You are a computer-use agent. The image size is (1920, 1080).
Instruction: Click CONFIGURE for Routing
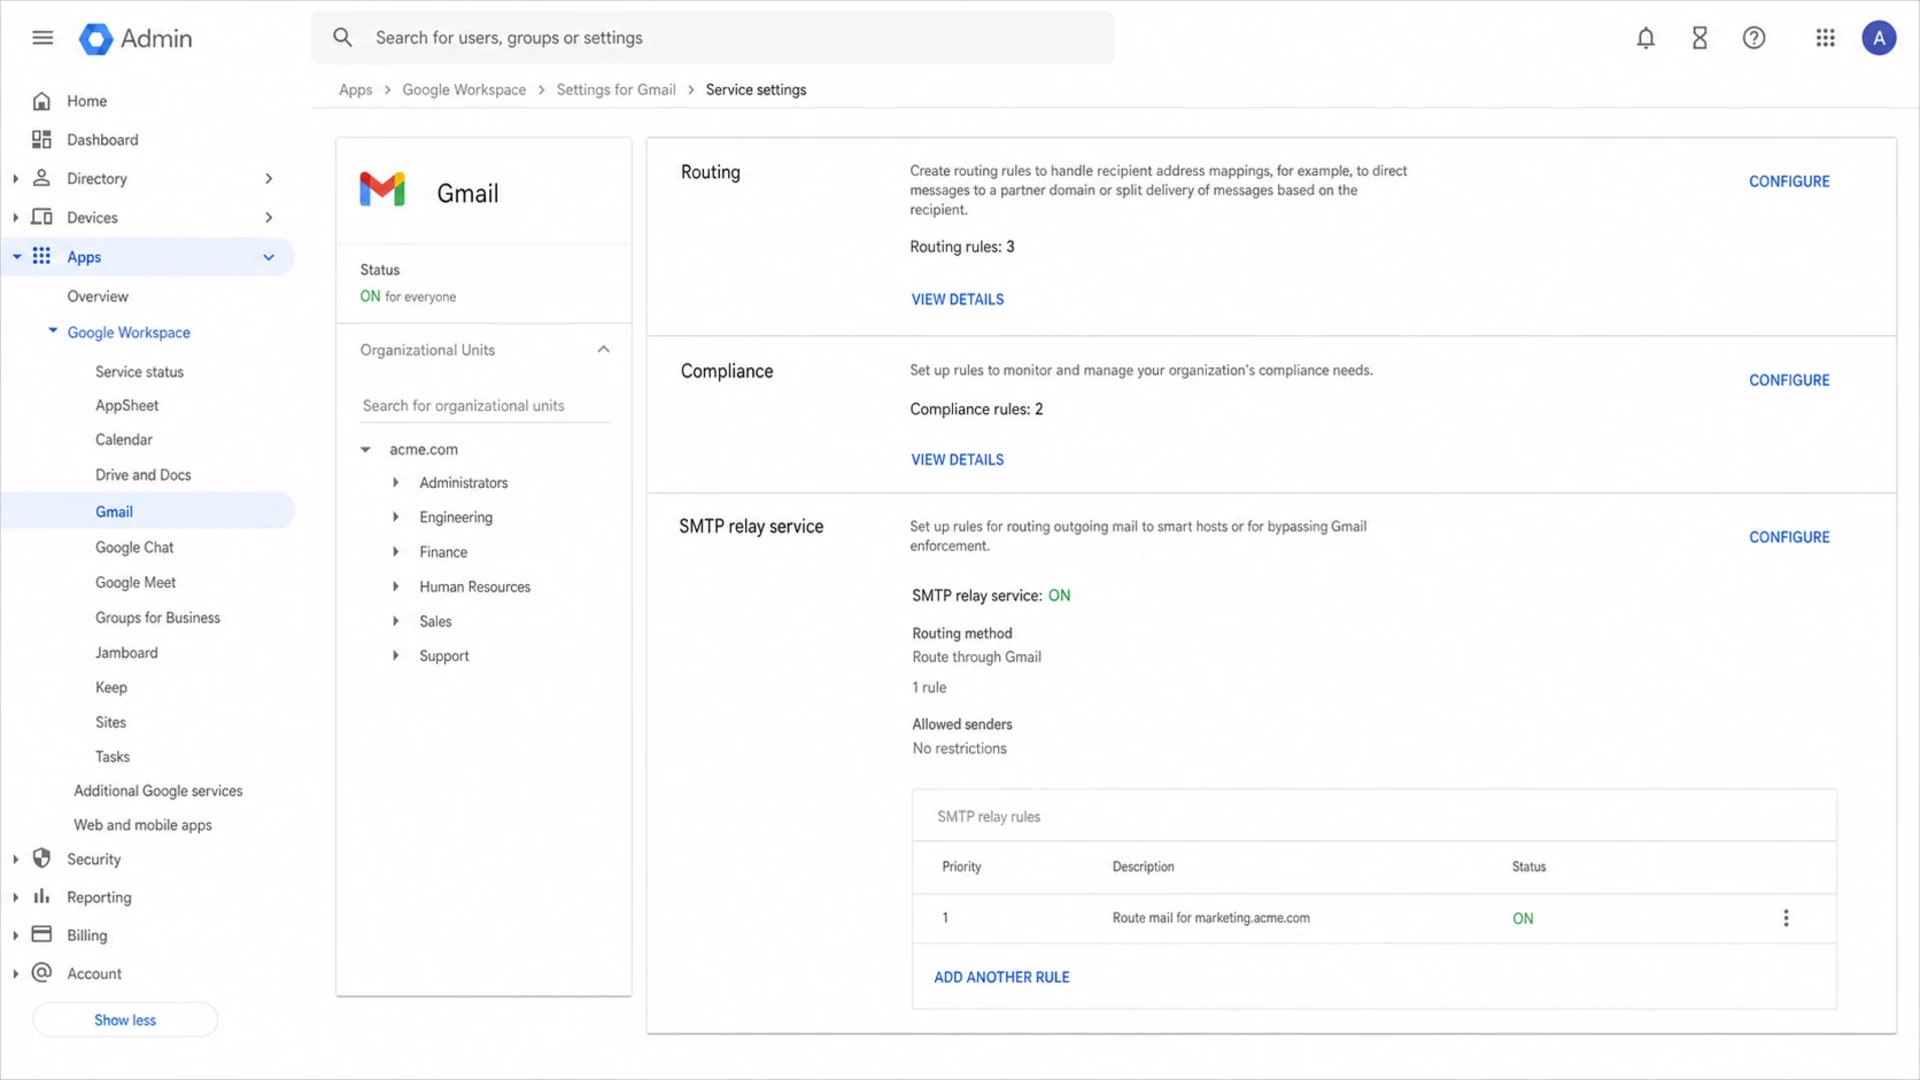[1789, 181]
